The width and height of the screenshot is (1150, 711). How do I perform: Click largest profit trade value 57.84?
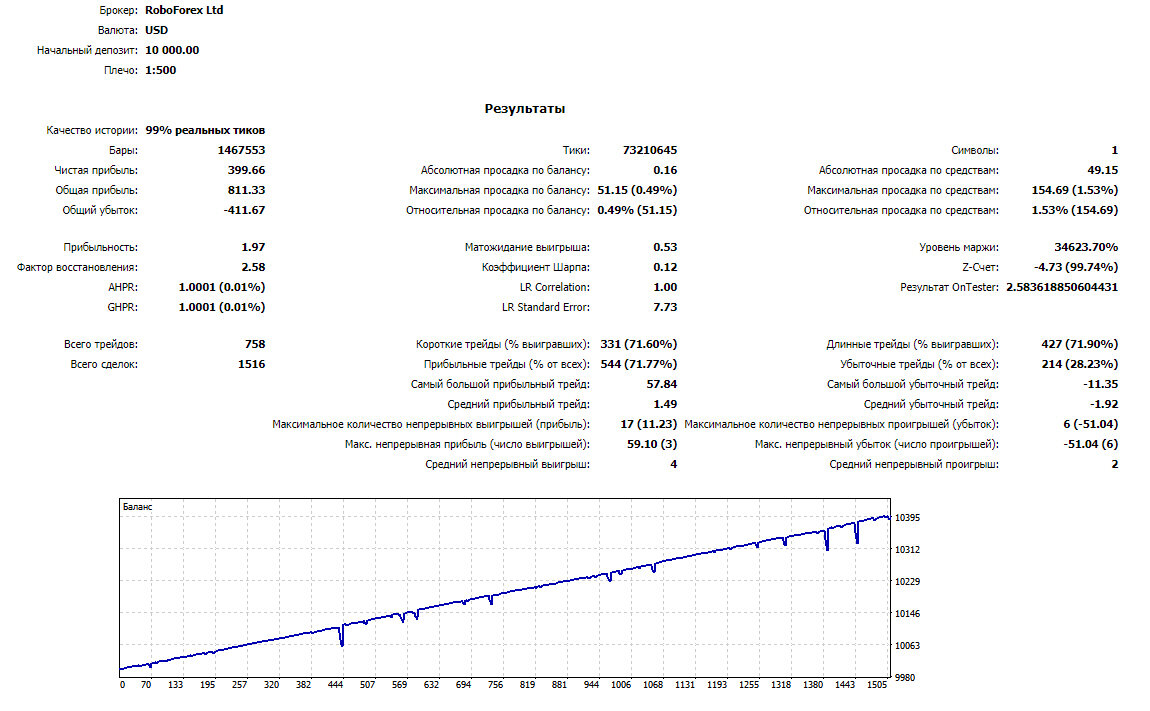coord(662,384)
